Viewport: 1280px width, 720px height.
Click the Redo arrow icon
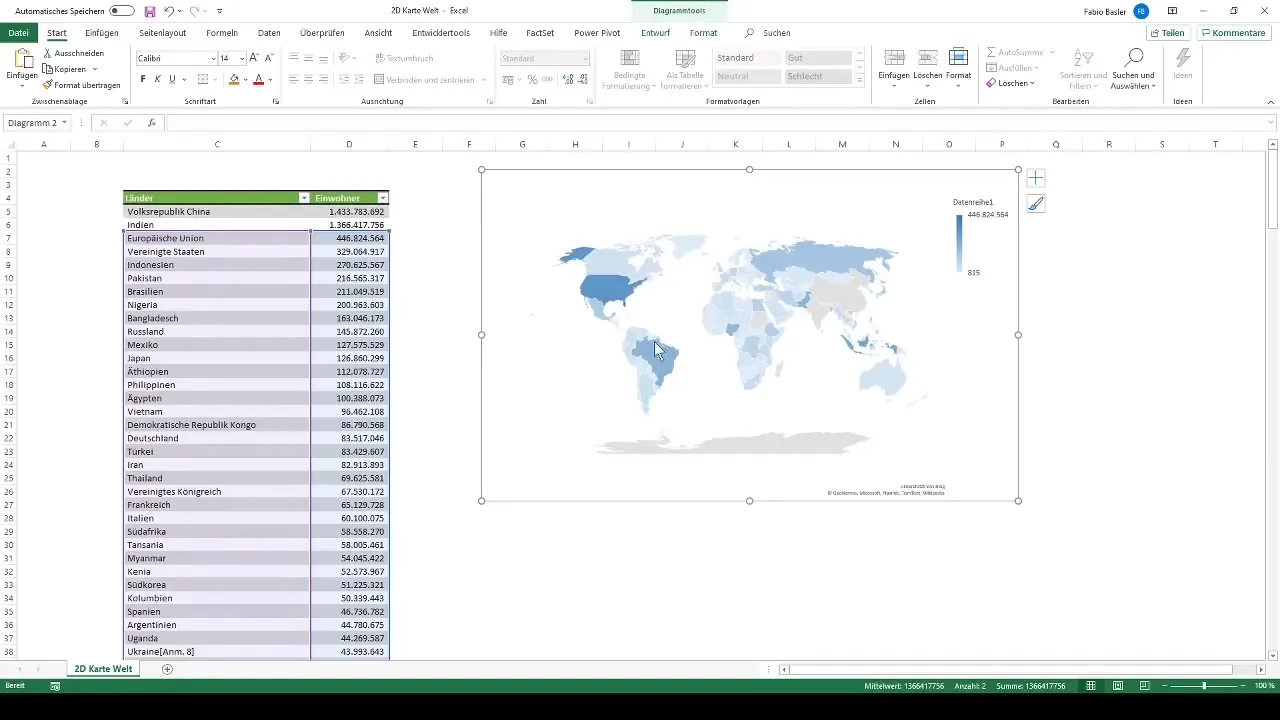click(194, 11)
